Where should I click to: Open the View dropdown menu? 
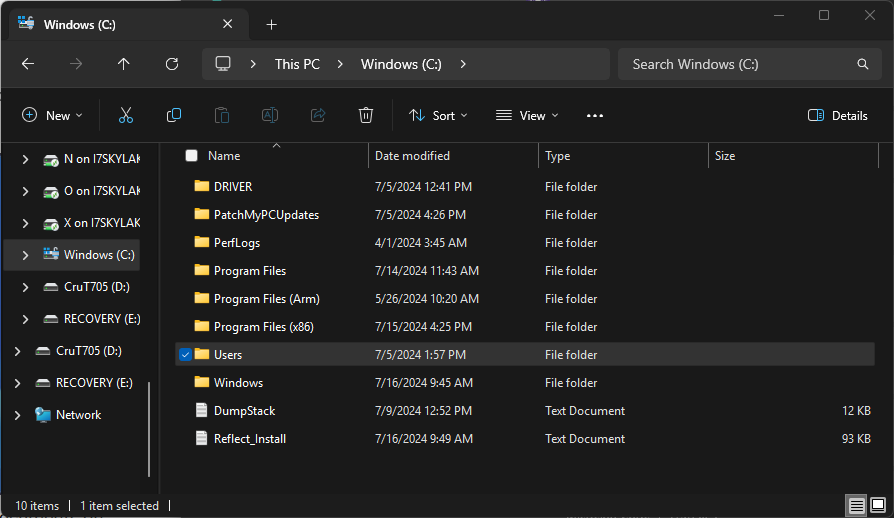click(x=527, y=116)
